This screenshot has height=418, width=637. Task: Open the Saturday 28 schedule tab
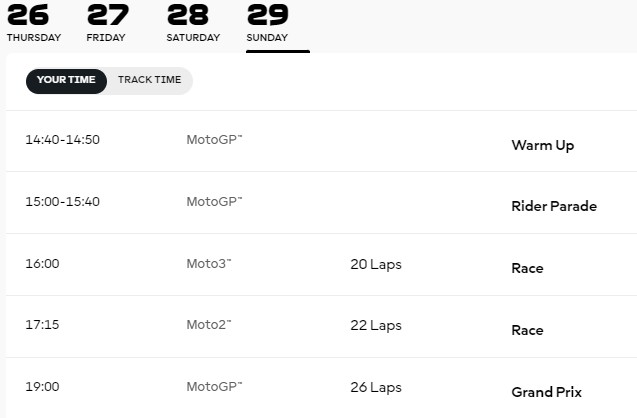[193, 23]
